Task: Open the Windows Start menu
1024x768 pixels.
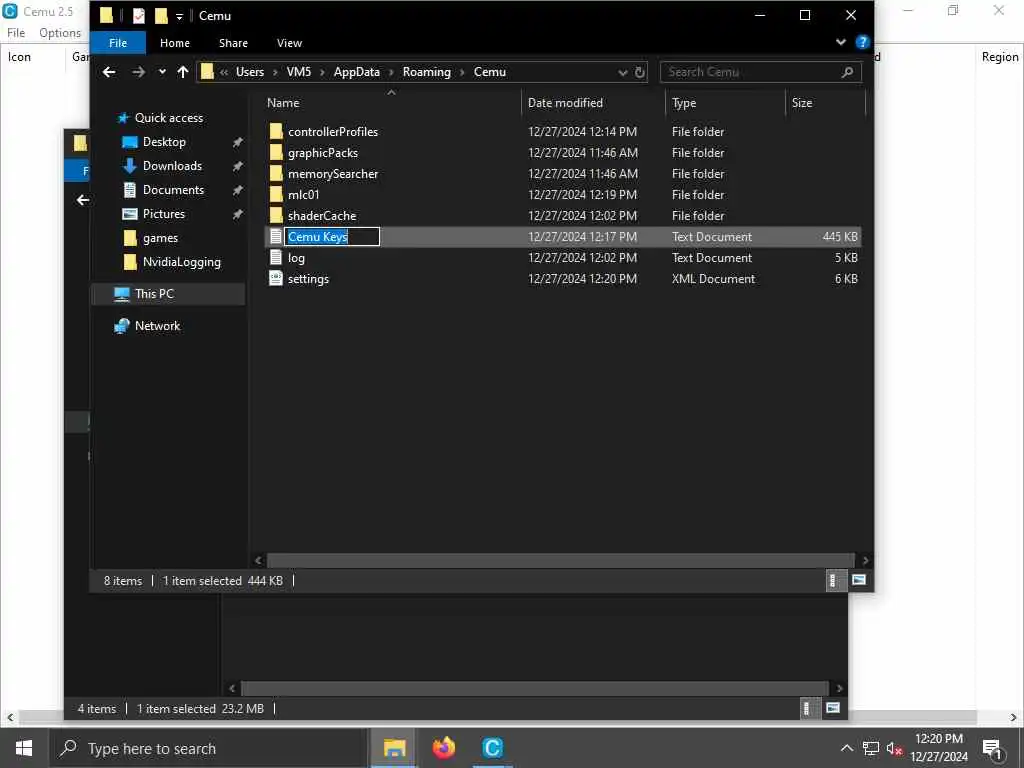Action: click(24, 748)
